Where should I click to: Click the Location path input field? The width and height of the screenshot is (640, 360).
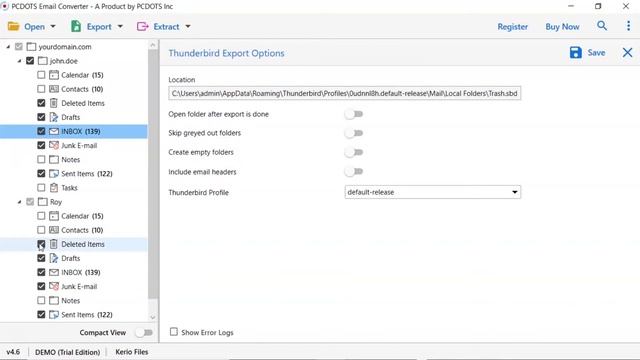[x=344, y=93]
